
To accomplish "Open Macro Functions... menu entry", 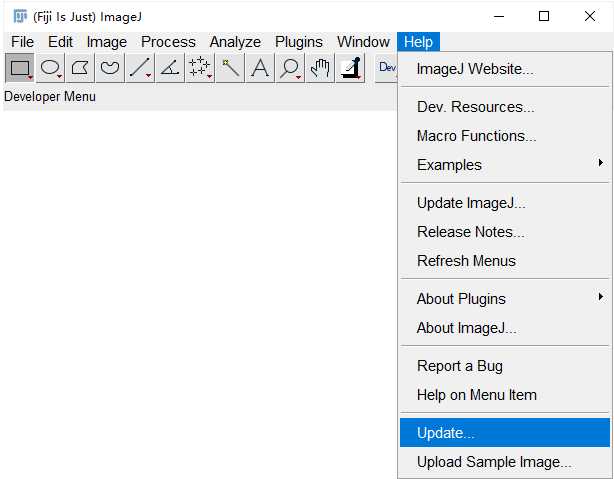I will point(505,136).
